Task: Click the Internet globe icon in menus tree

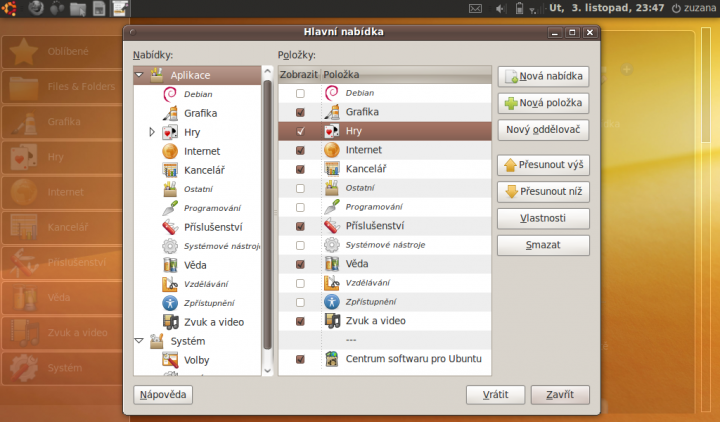Action: point(170,151)
